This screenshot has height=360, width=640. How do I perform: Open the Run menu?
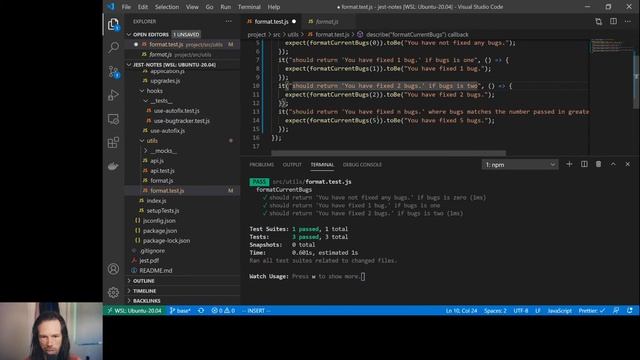tap(225, 7)
